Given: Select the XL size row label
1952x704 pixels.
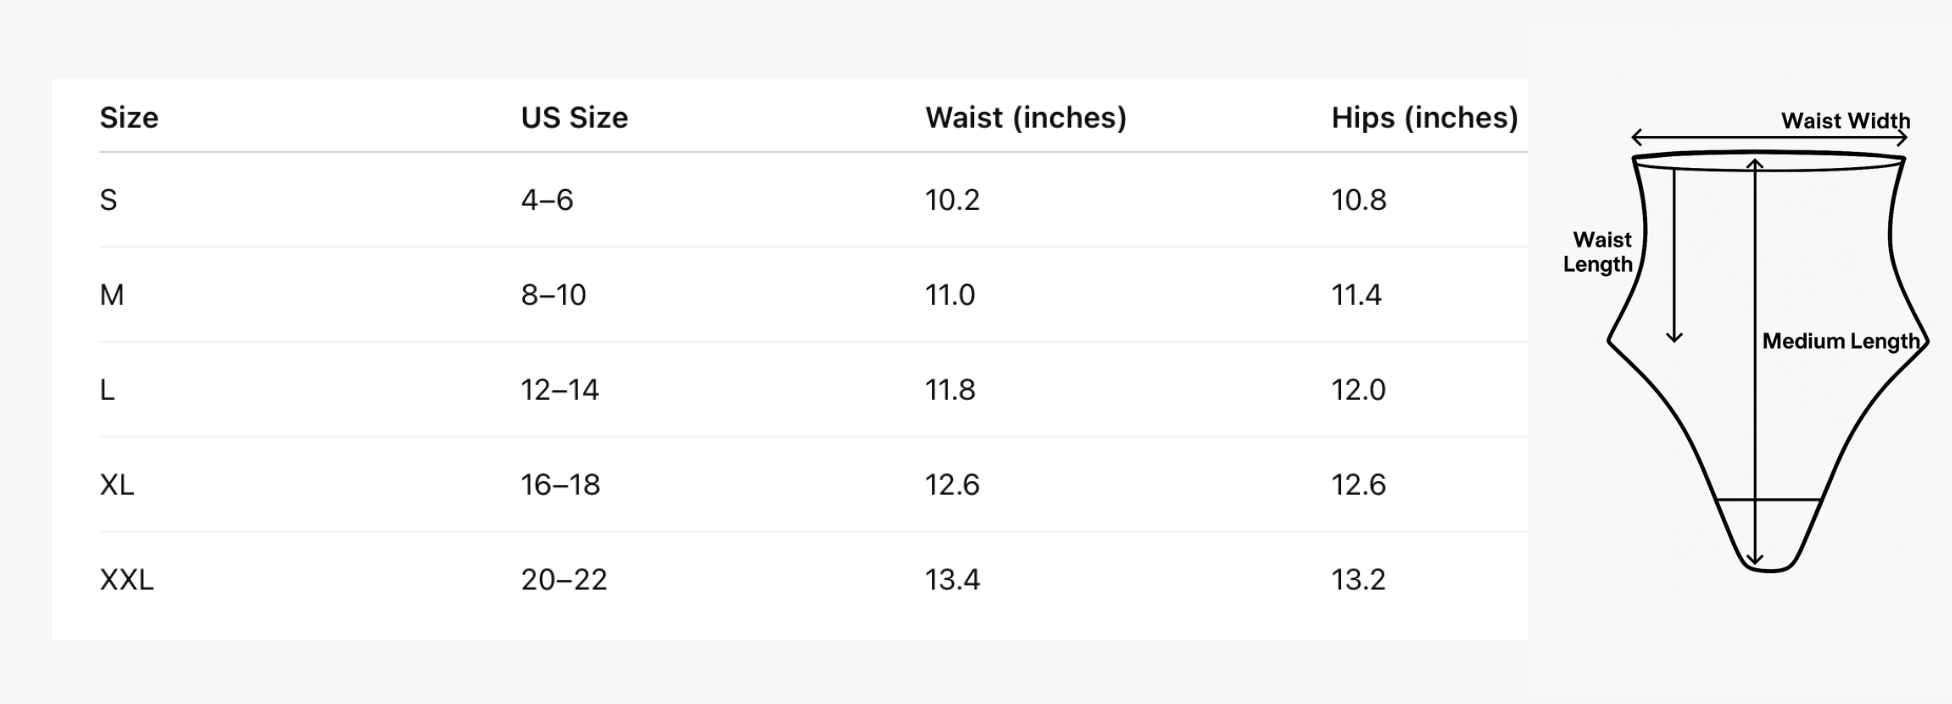Looking at the screenshot, I should [116, 485].
